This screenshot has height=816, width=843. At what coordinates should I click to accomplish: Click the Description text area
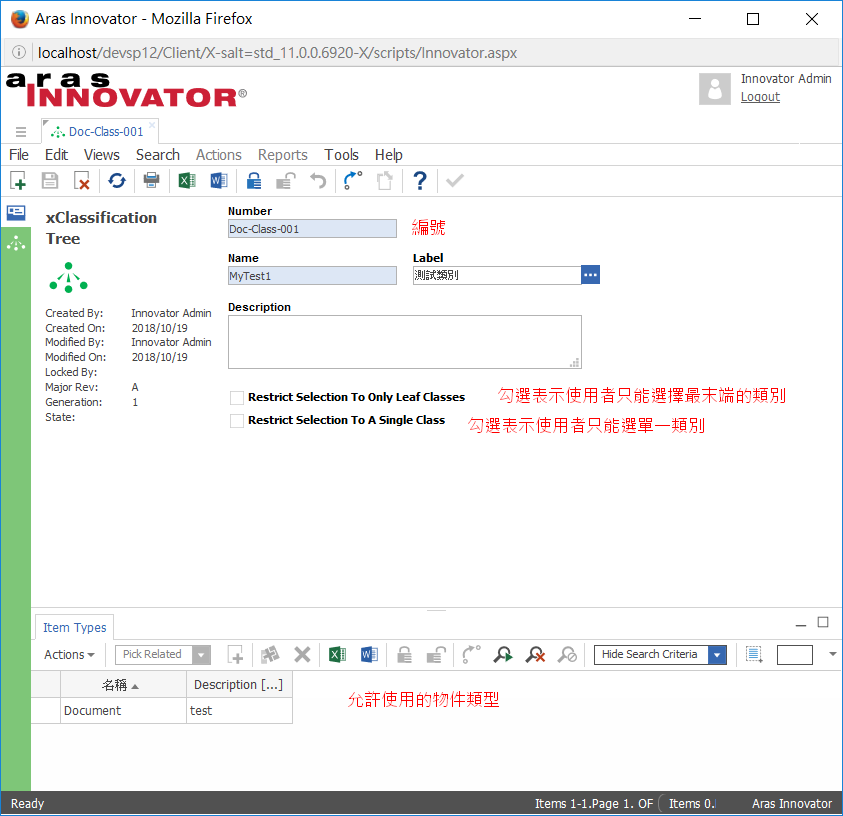[405, 342]
